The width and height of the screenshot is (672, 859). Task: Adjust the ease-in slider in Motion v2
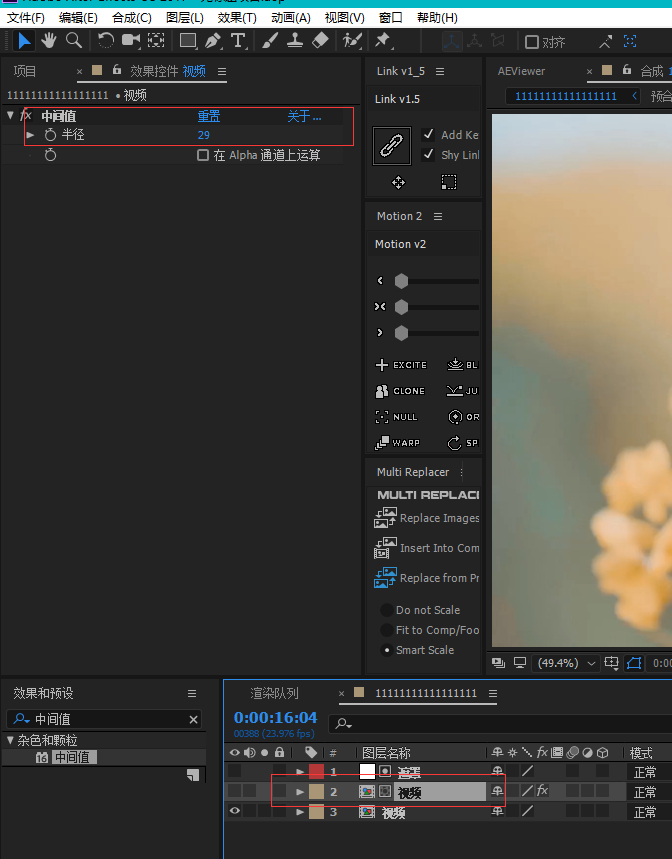click(x=401, y=281)
